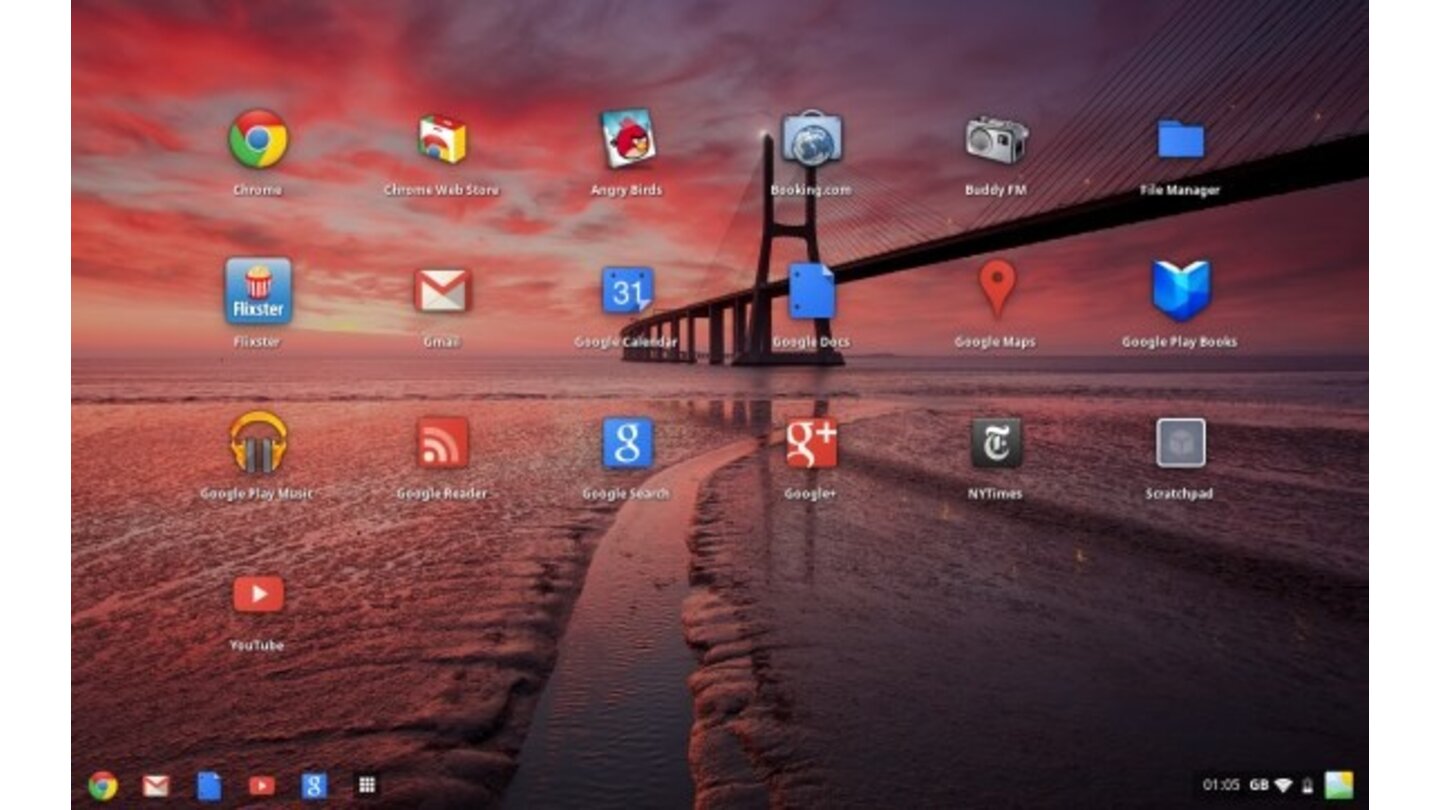Viewport: 1440px width, 810px height.
Task: Open Google Calendar app
Action: 627,291
